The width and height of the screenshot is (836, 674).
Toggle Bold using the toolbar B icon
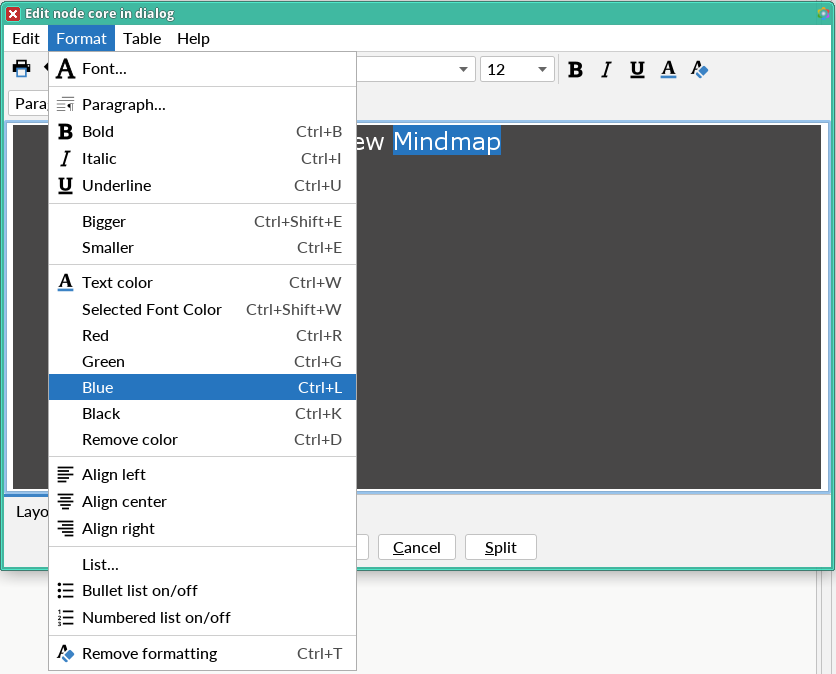pyautogui.click(x=575, y=70)
